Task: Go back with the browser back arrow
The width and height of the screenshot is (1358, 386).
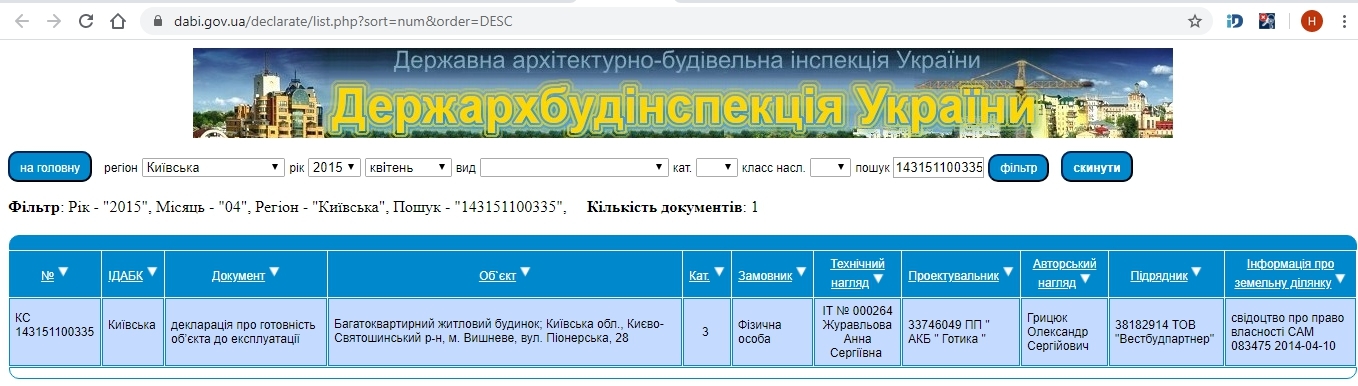Action: point(21,20)
